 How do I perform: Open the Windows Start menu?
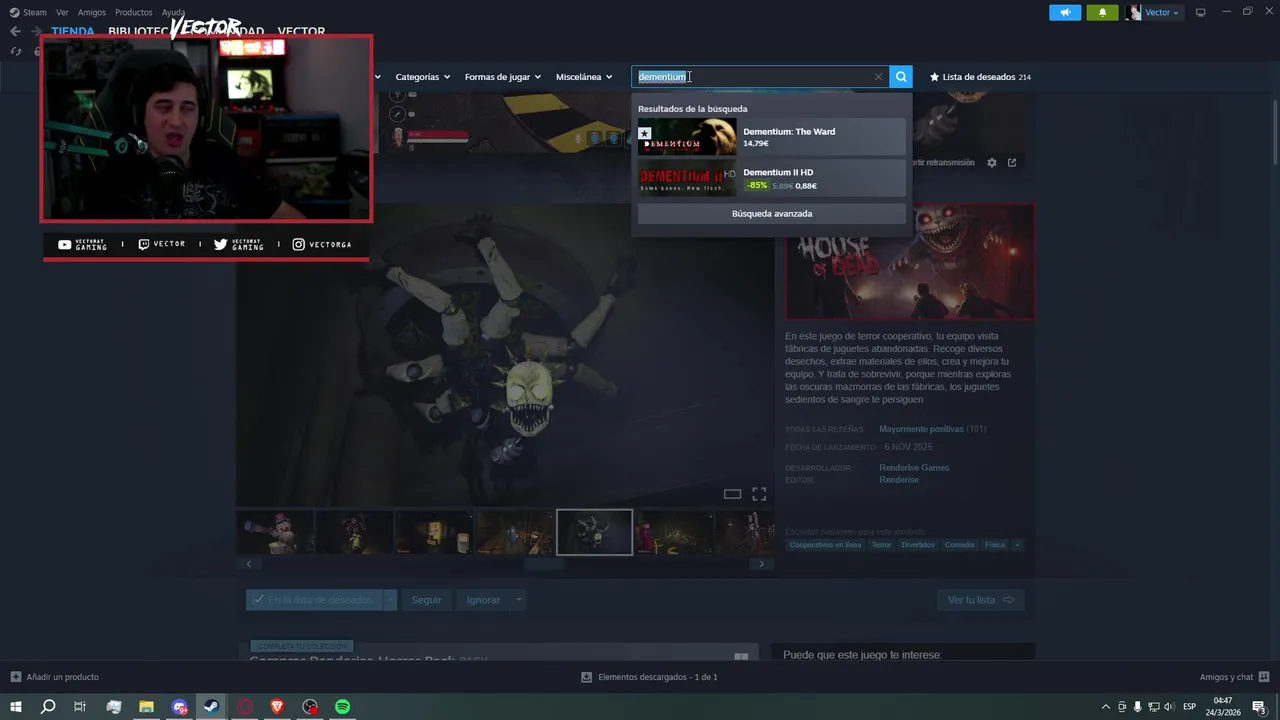point(15,707)
